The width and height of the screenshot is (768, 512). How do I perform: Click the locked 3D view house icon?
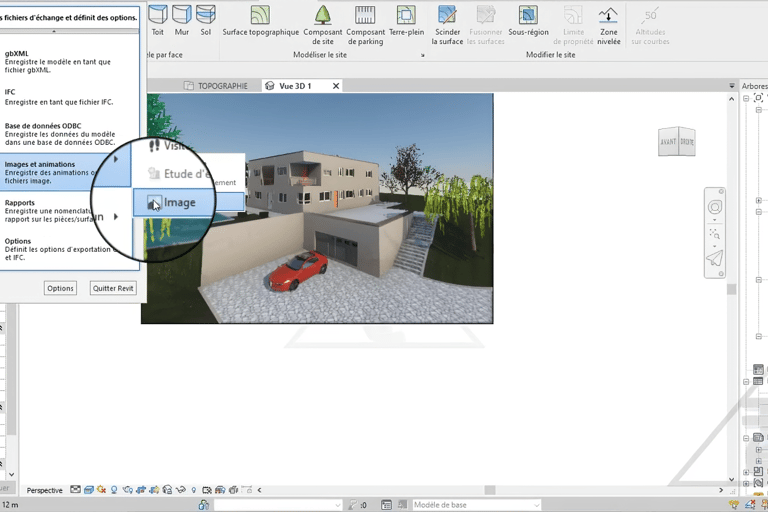168,489
